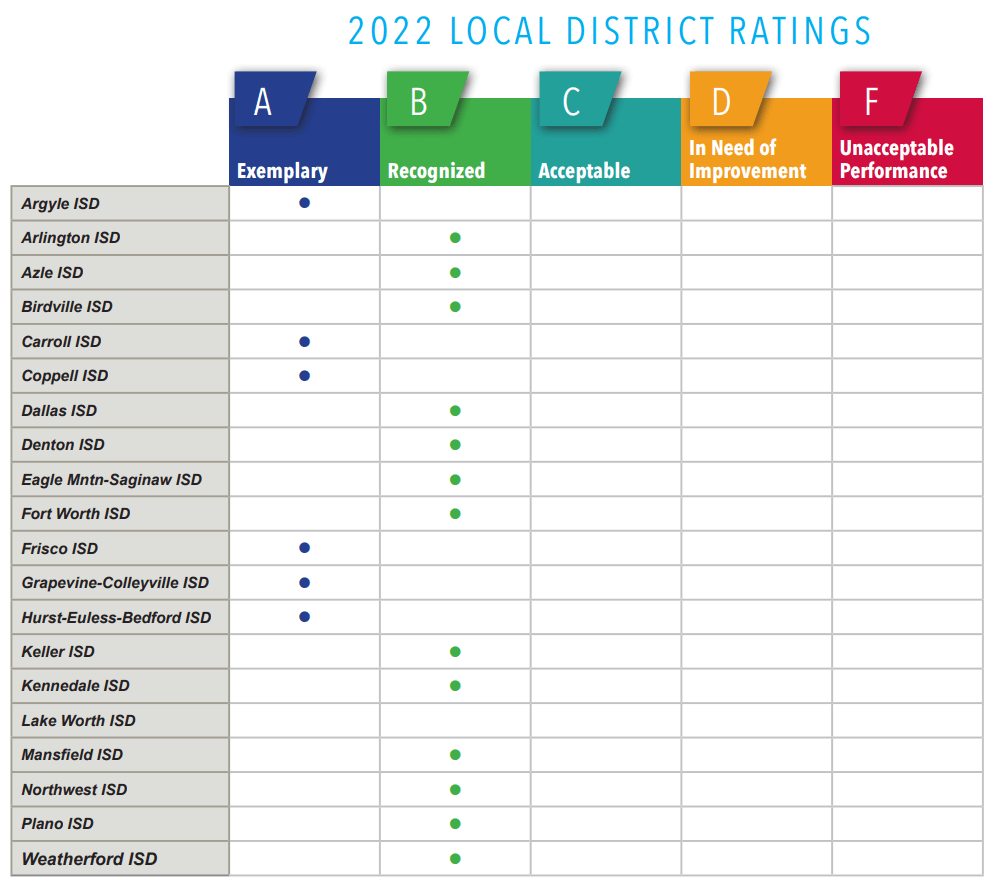
Task: Select the "Frisco ISD" row name
Action: pos(60,548)
